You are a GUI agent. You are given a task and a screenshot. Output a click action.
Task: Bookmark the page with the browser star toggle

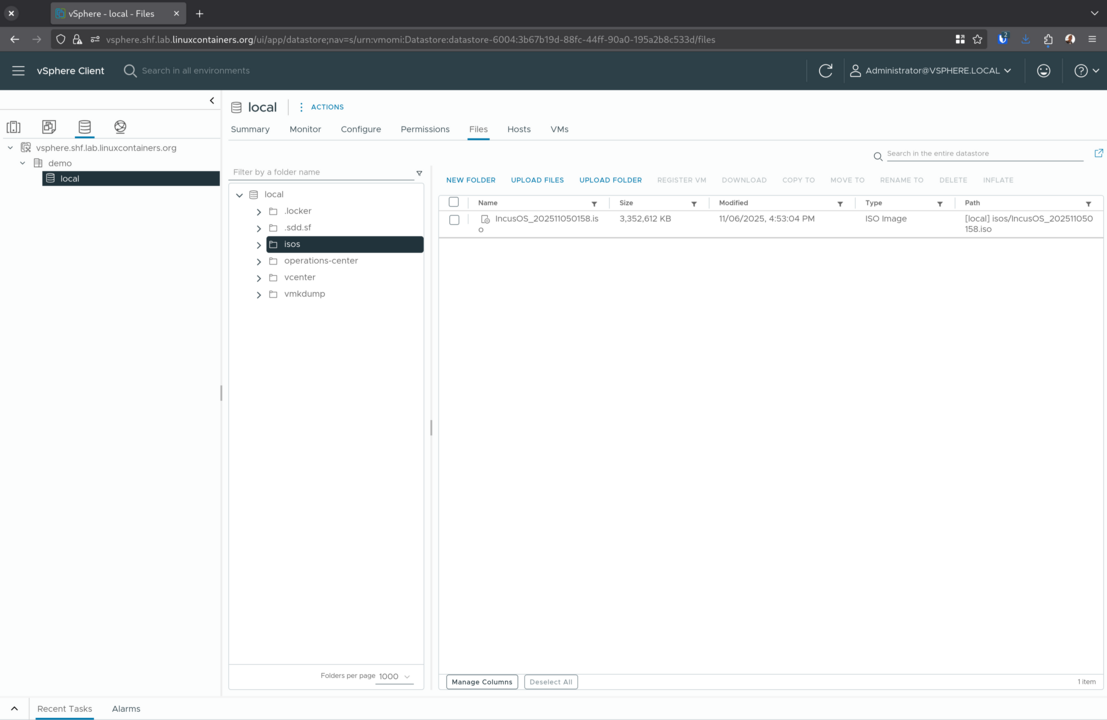click(x=975, y=39)
